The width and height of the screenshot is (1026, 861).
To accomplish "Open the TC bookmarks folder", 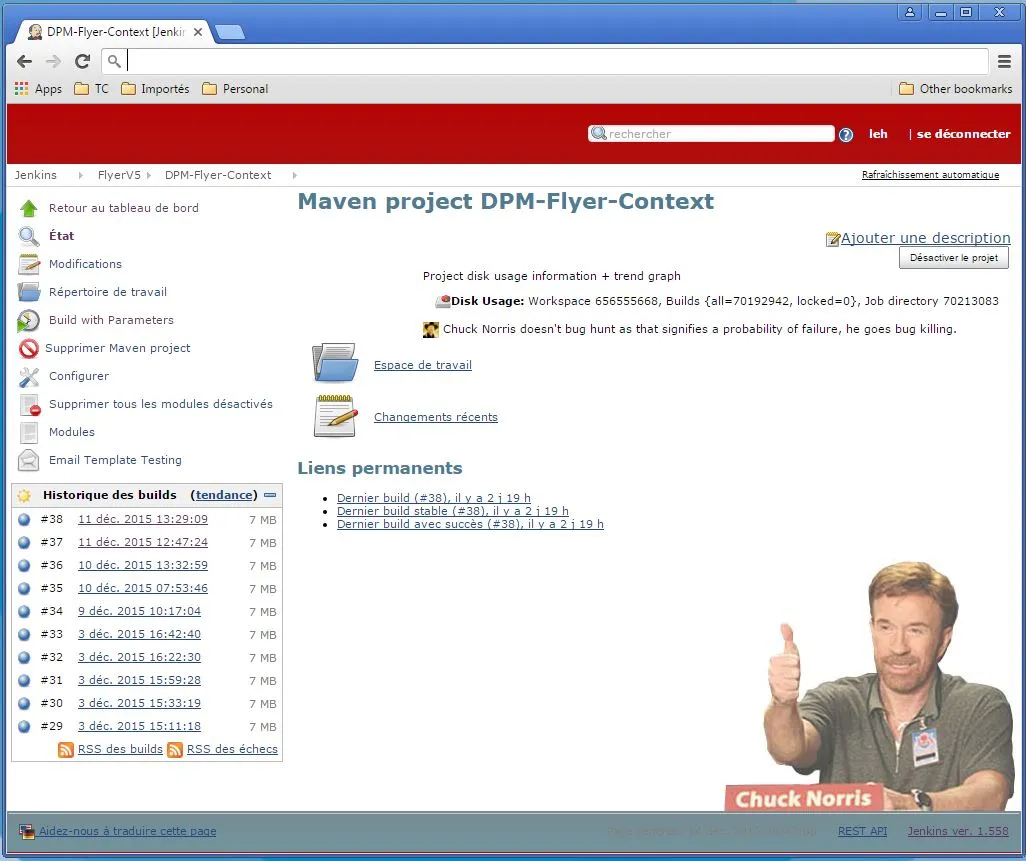I will (x=92, y=89).
